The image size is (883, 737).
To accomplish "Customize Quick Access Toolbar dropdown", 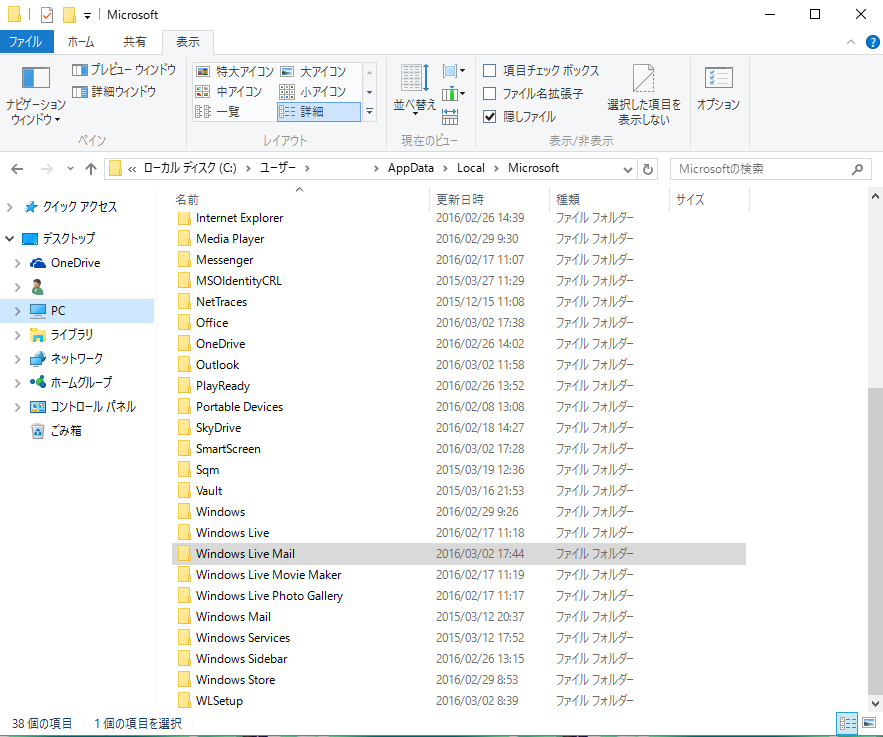I will pos(87,16).
